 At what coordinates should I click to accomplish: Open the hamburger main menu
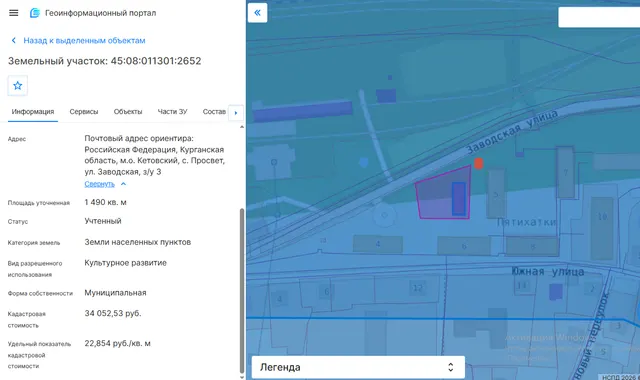[x=13, y=13]
